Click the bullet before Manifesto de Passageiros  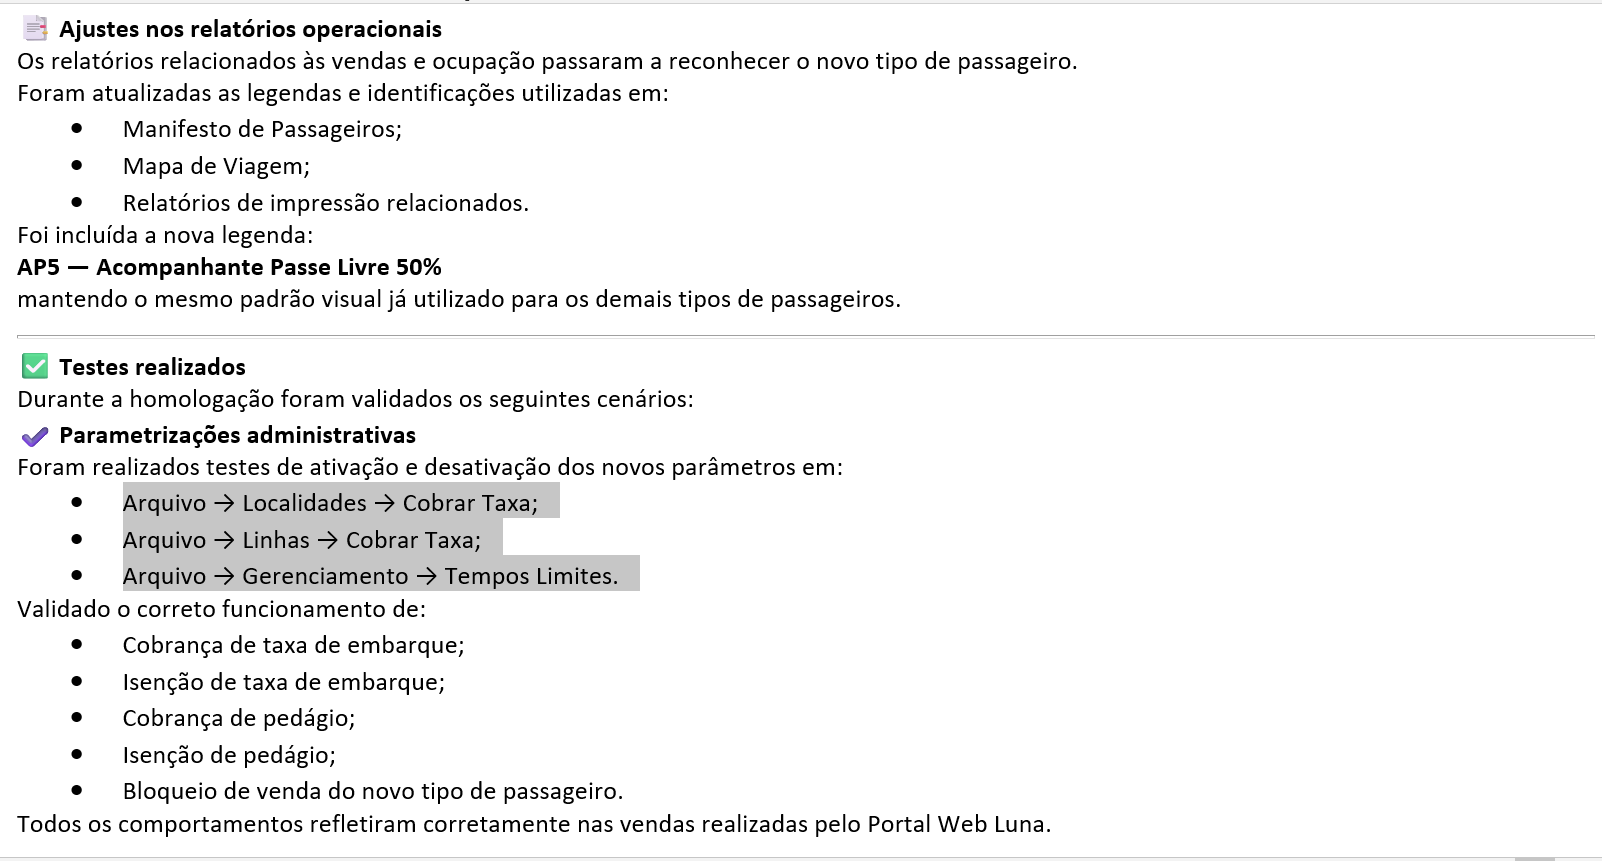coord(77,128)
